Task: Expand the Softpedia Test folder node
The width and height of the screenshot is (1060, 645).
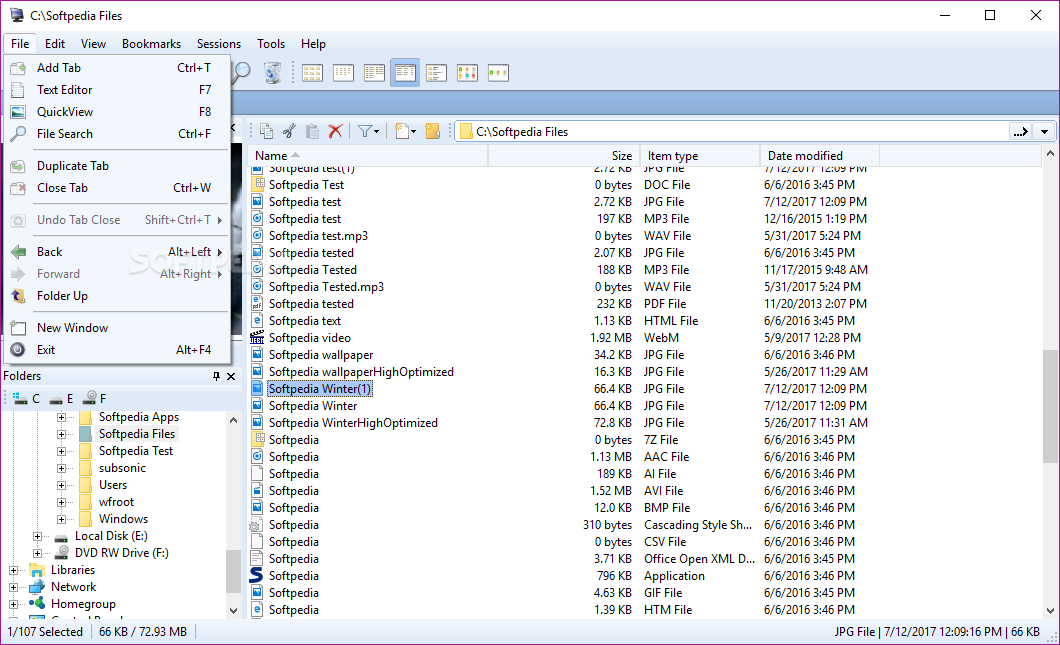Action: click(62, 451)
